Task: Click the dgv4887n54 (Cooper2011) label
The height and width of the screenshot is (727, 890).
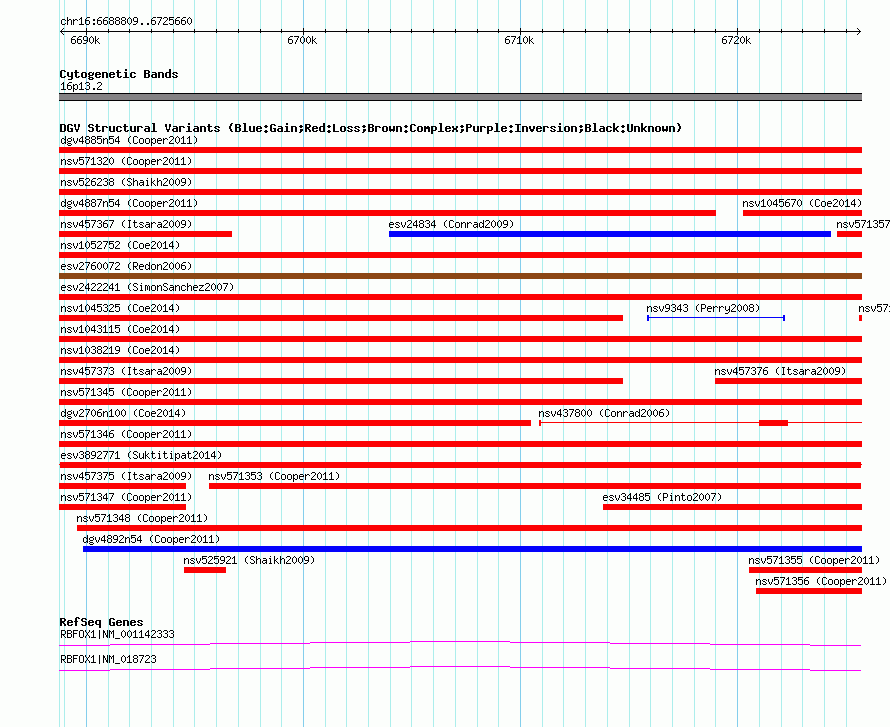Action: coord(129,204)
